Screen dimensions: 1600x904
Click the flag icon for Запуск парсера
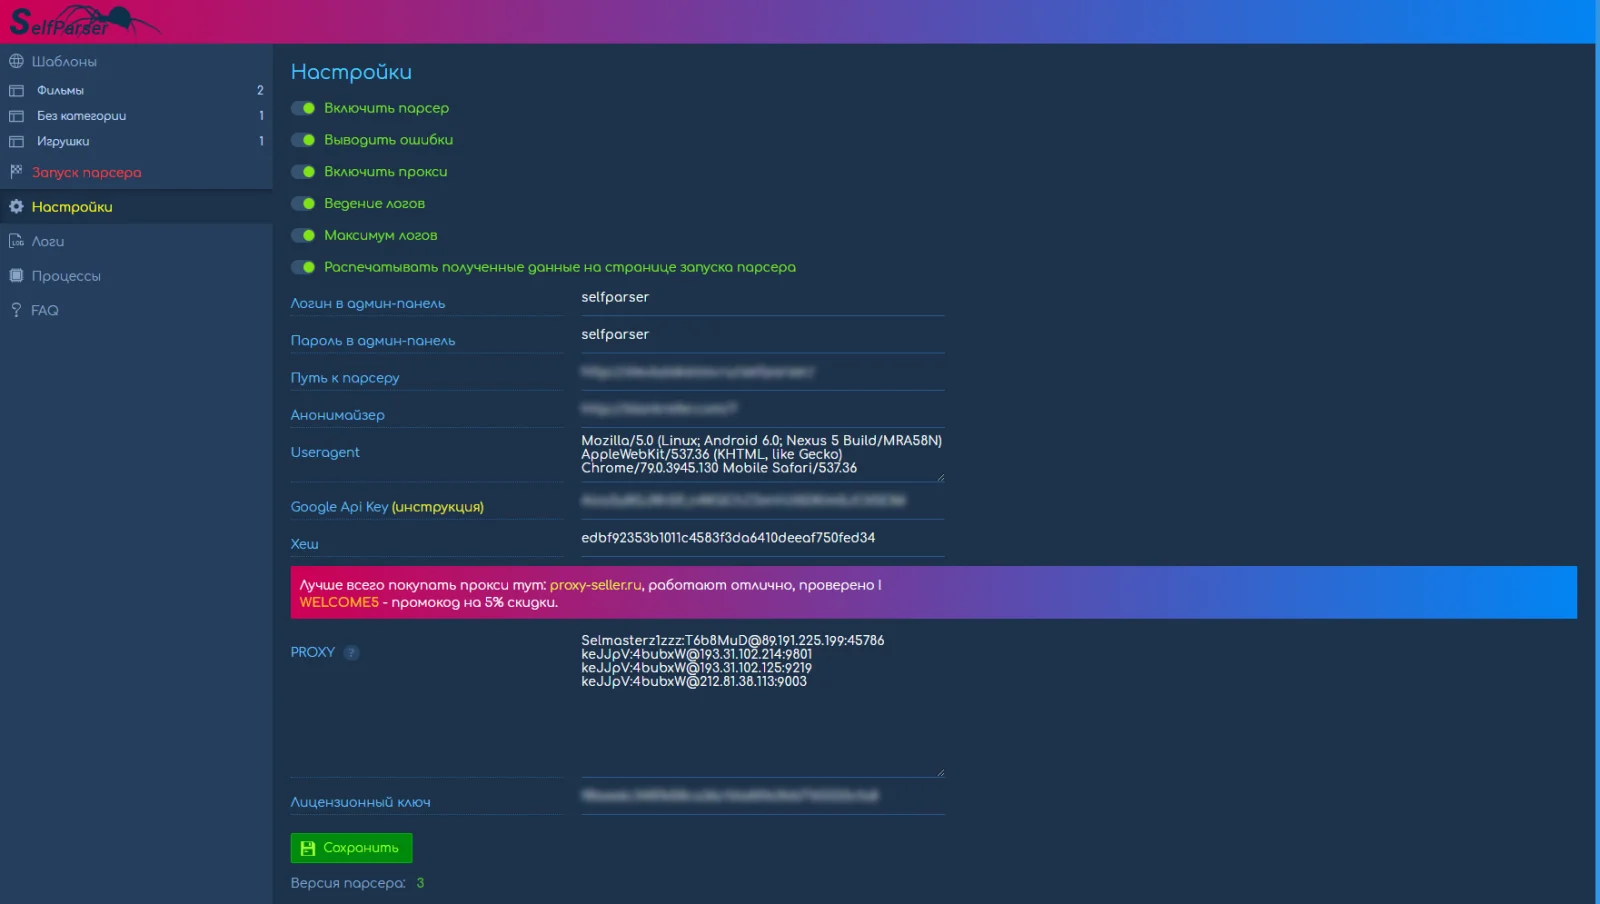click(x=16, y=172)
